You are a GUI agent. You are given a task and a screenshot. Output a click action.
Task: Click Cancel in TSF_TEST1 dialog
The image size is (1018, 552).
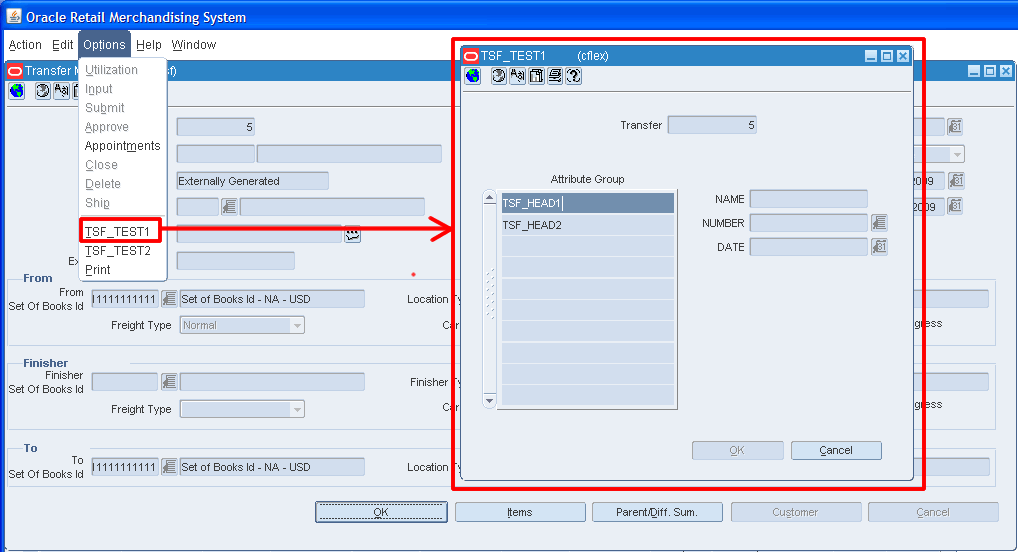836,450
